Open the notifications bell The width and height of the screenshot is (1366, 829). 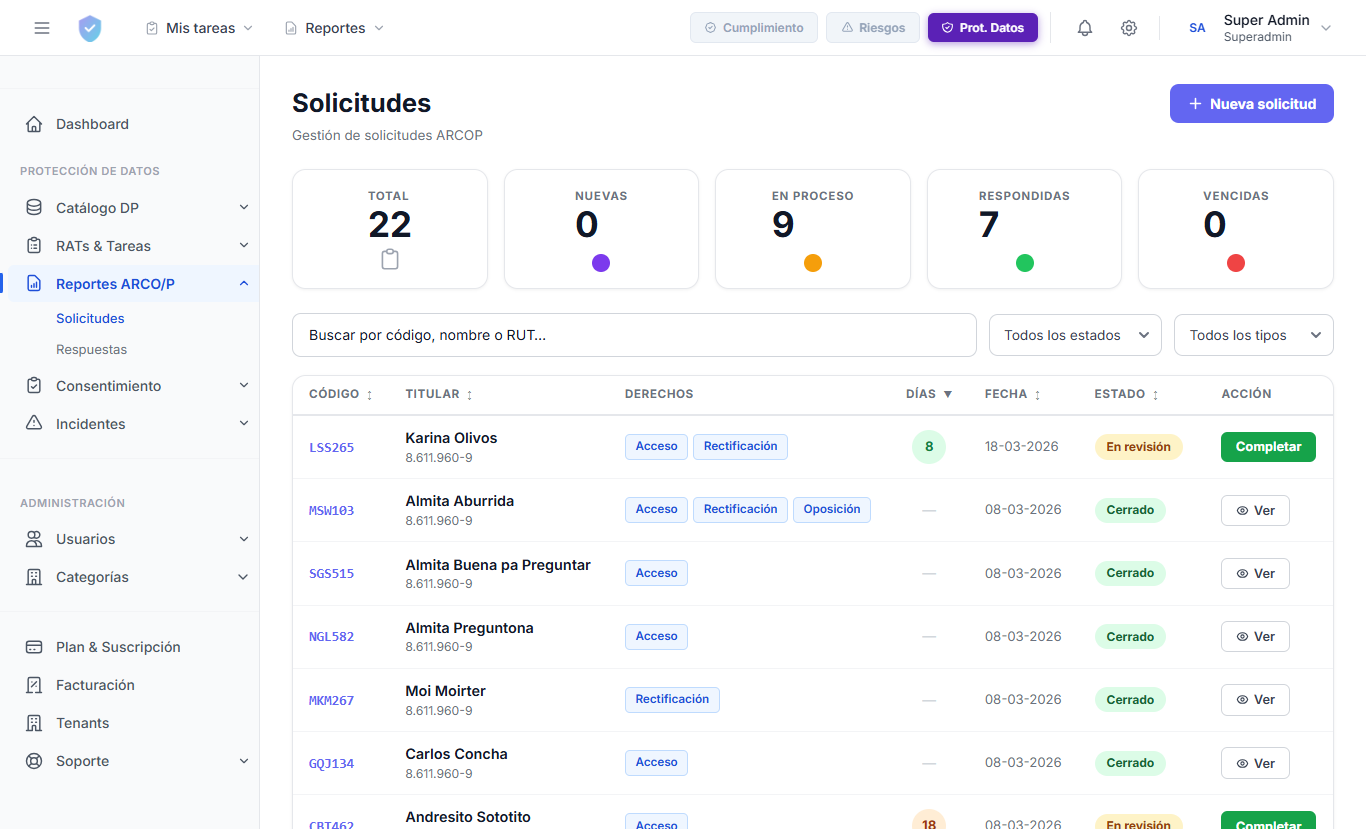point(1085,28)
